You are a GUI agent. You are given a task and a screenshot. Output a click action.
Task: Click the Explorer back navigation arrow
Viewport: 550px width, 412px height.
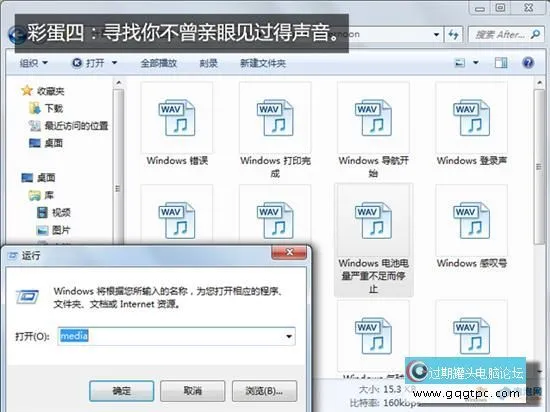16,35
